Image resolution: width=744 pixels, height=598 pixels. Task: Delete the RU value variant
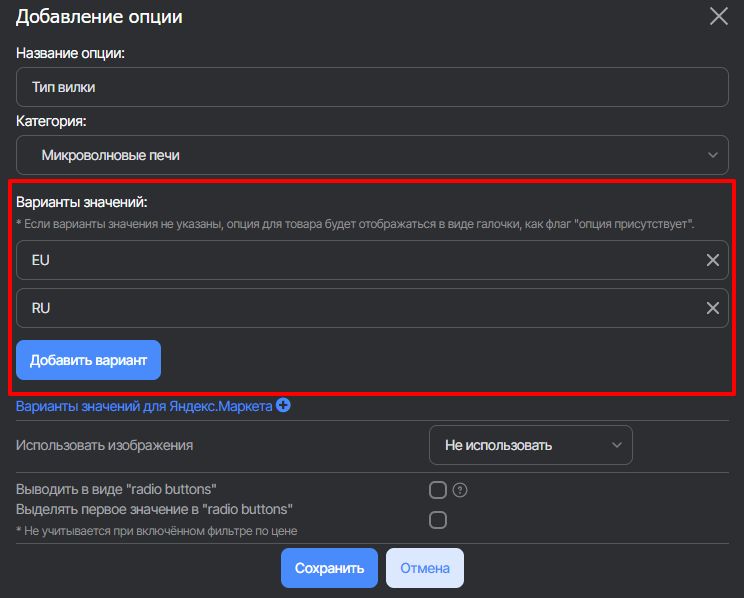[713, 308]
